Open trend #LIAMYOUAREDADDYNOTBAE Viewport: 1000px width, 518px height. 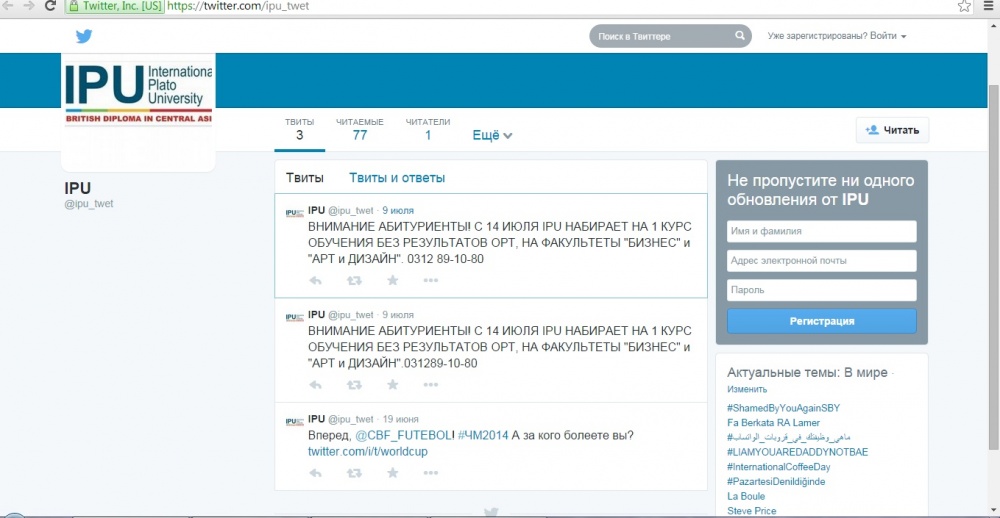point(797,452)
